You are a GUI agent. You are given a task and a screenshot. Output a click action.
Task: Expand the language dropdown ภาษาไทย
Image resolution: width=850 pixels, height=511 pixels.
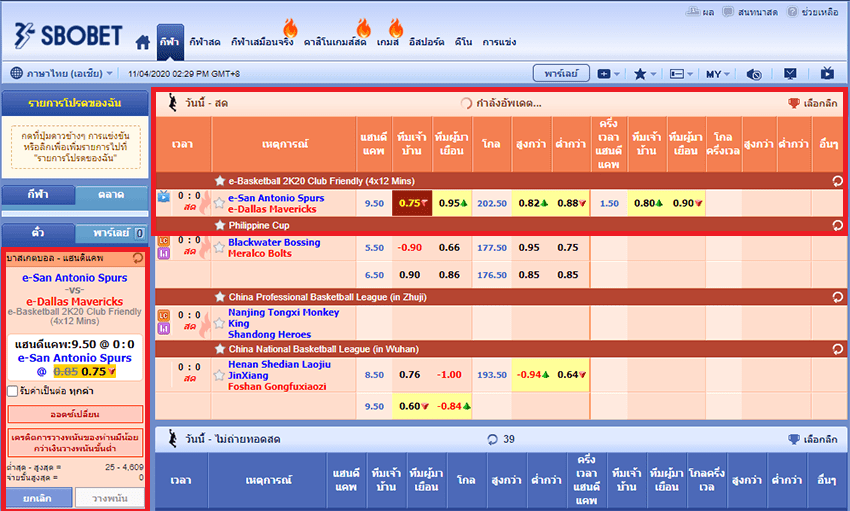pyautogui.click(x=69, y=73)
